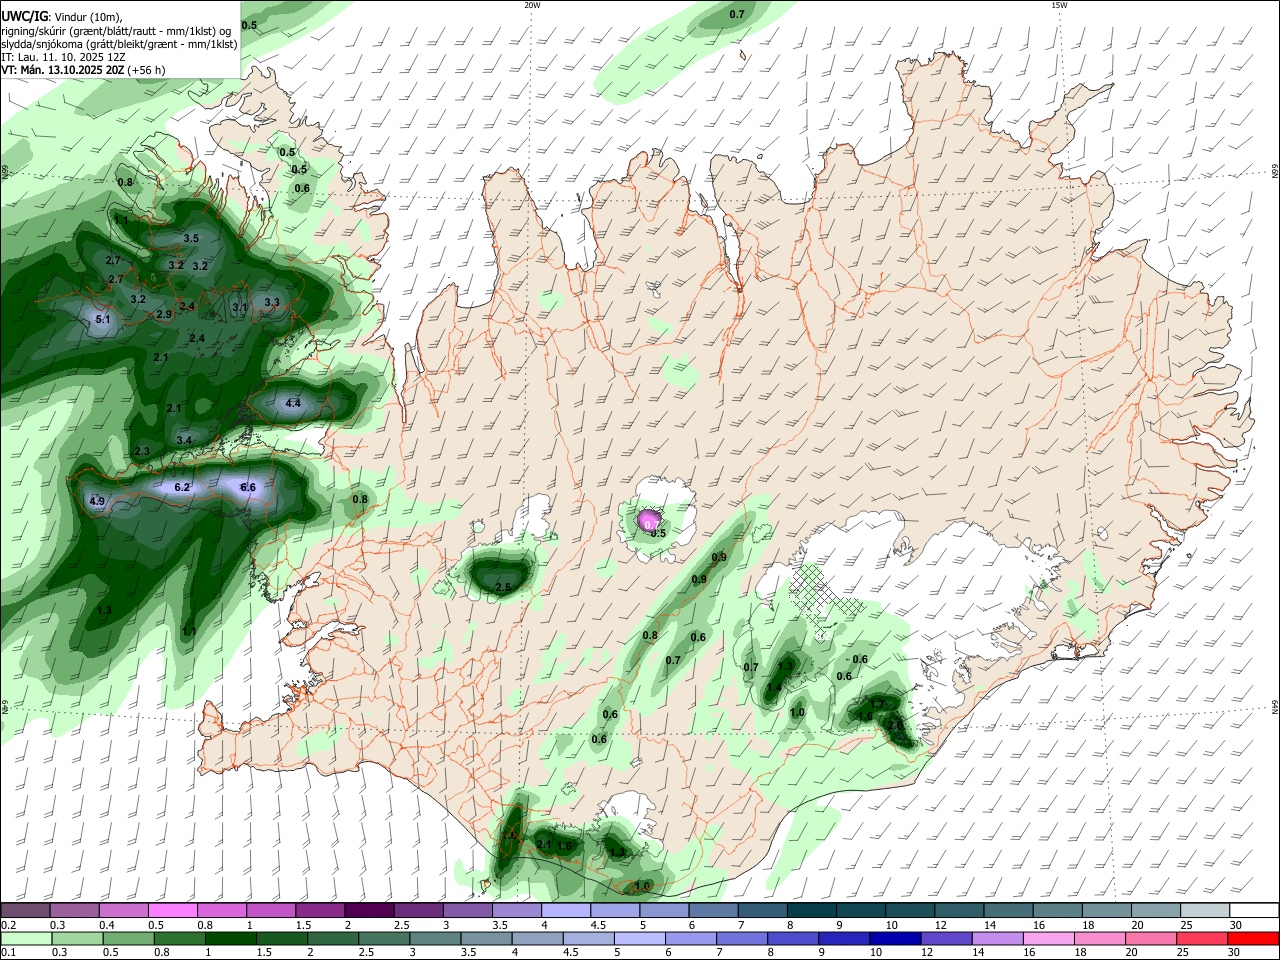Click the red swatch at the rain scale end
The width and height of the screenshot is (1280, 960).
[x=1254, y=938]
